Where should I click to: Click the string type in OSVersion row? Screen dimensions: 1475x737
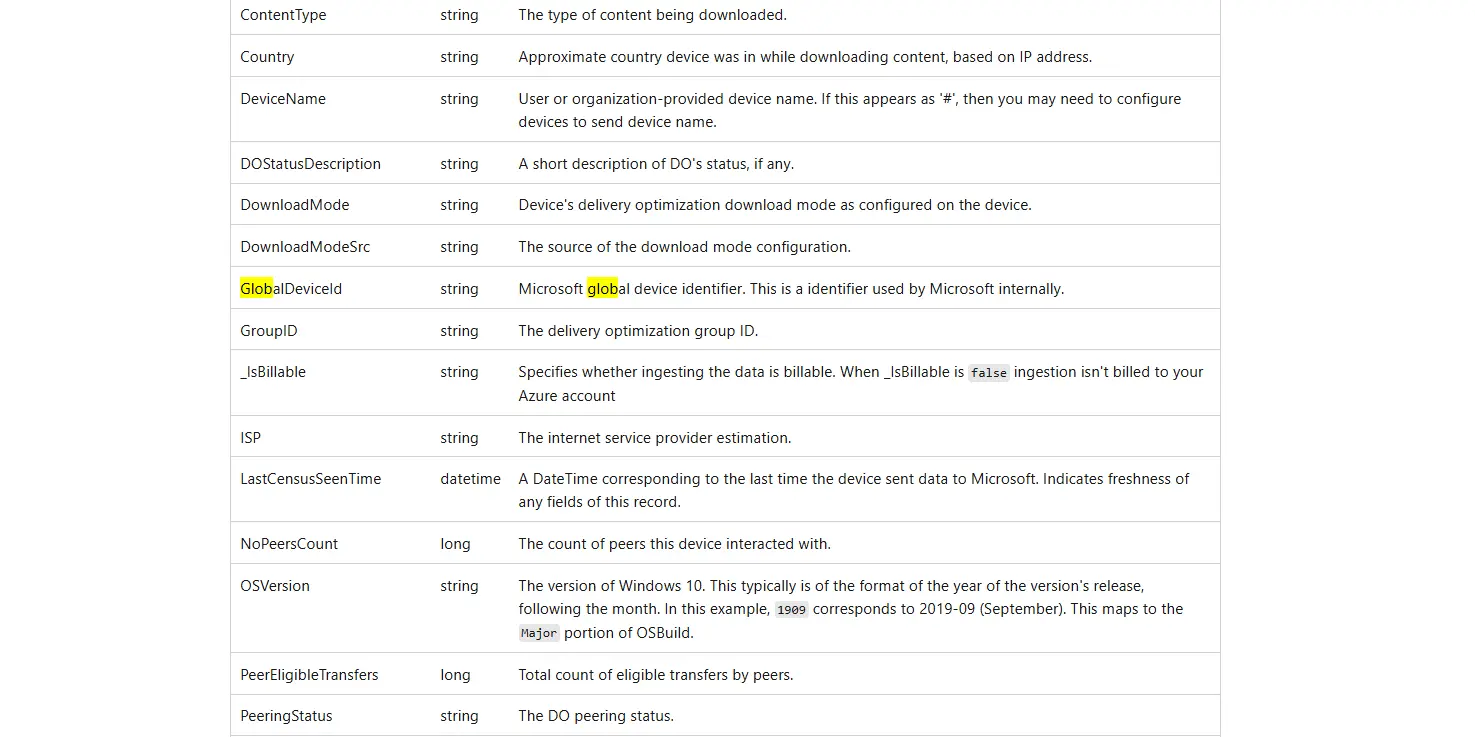point(459,586)
